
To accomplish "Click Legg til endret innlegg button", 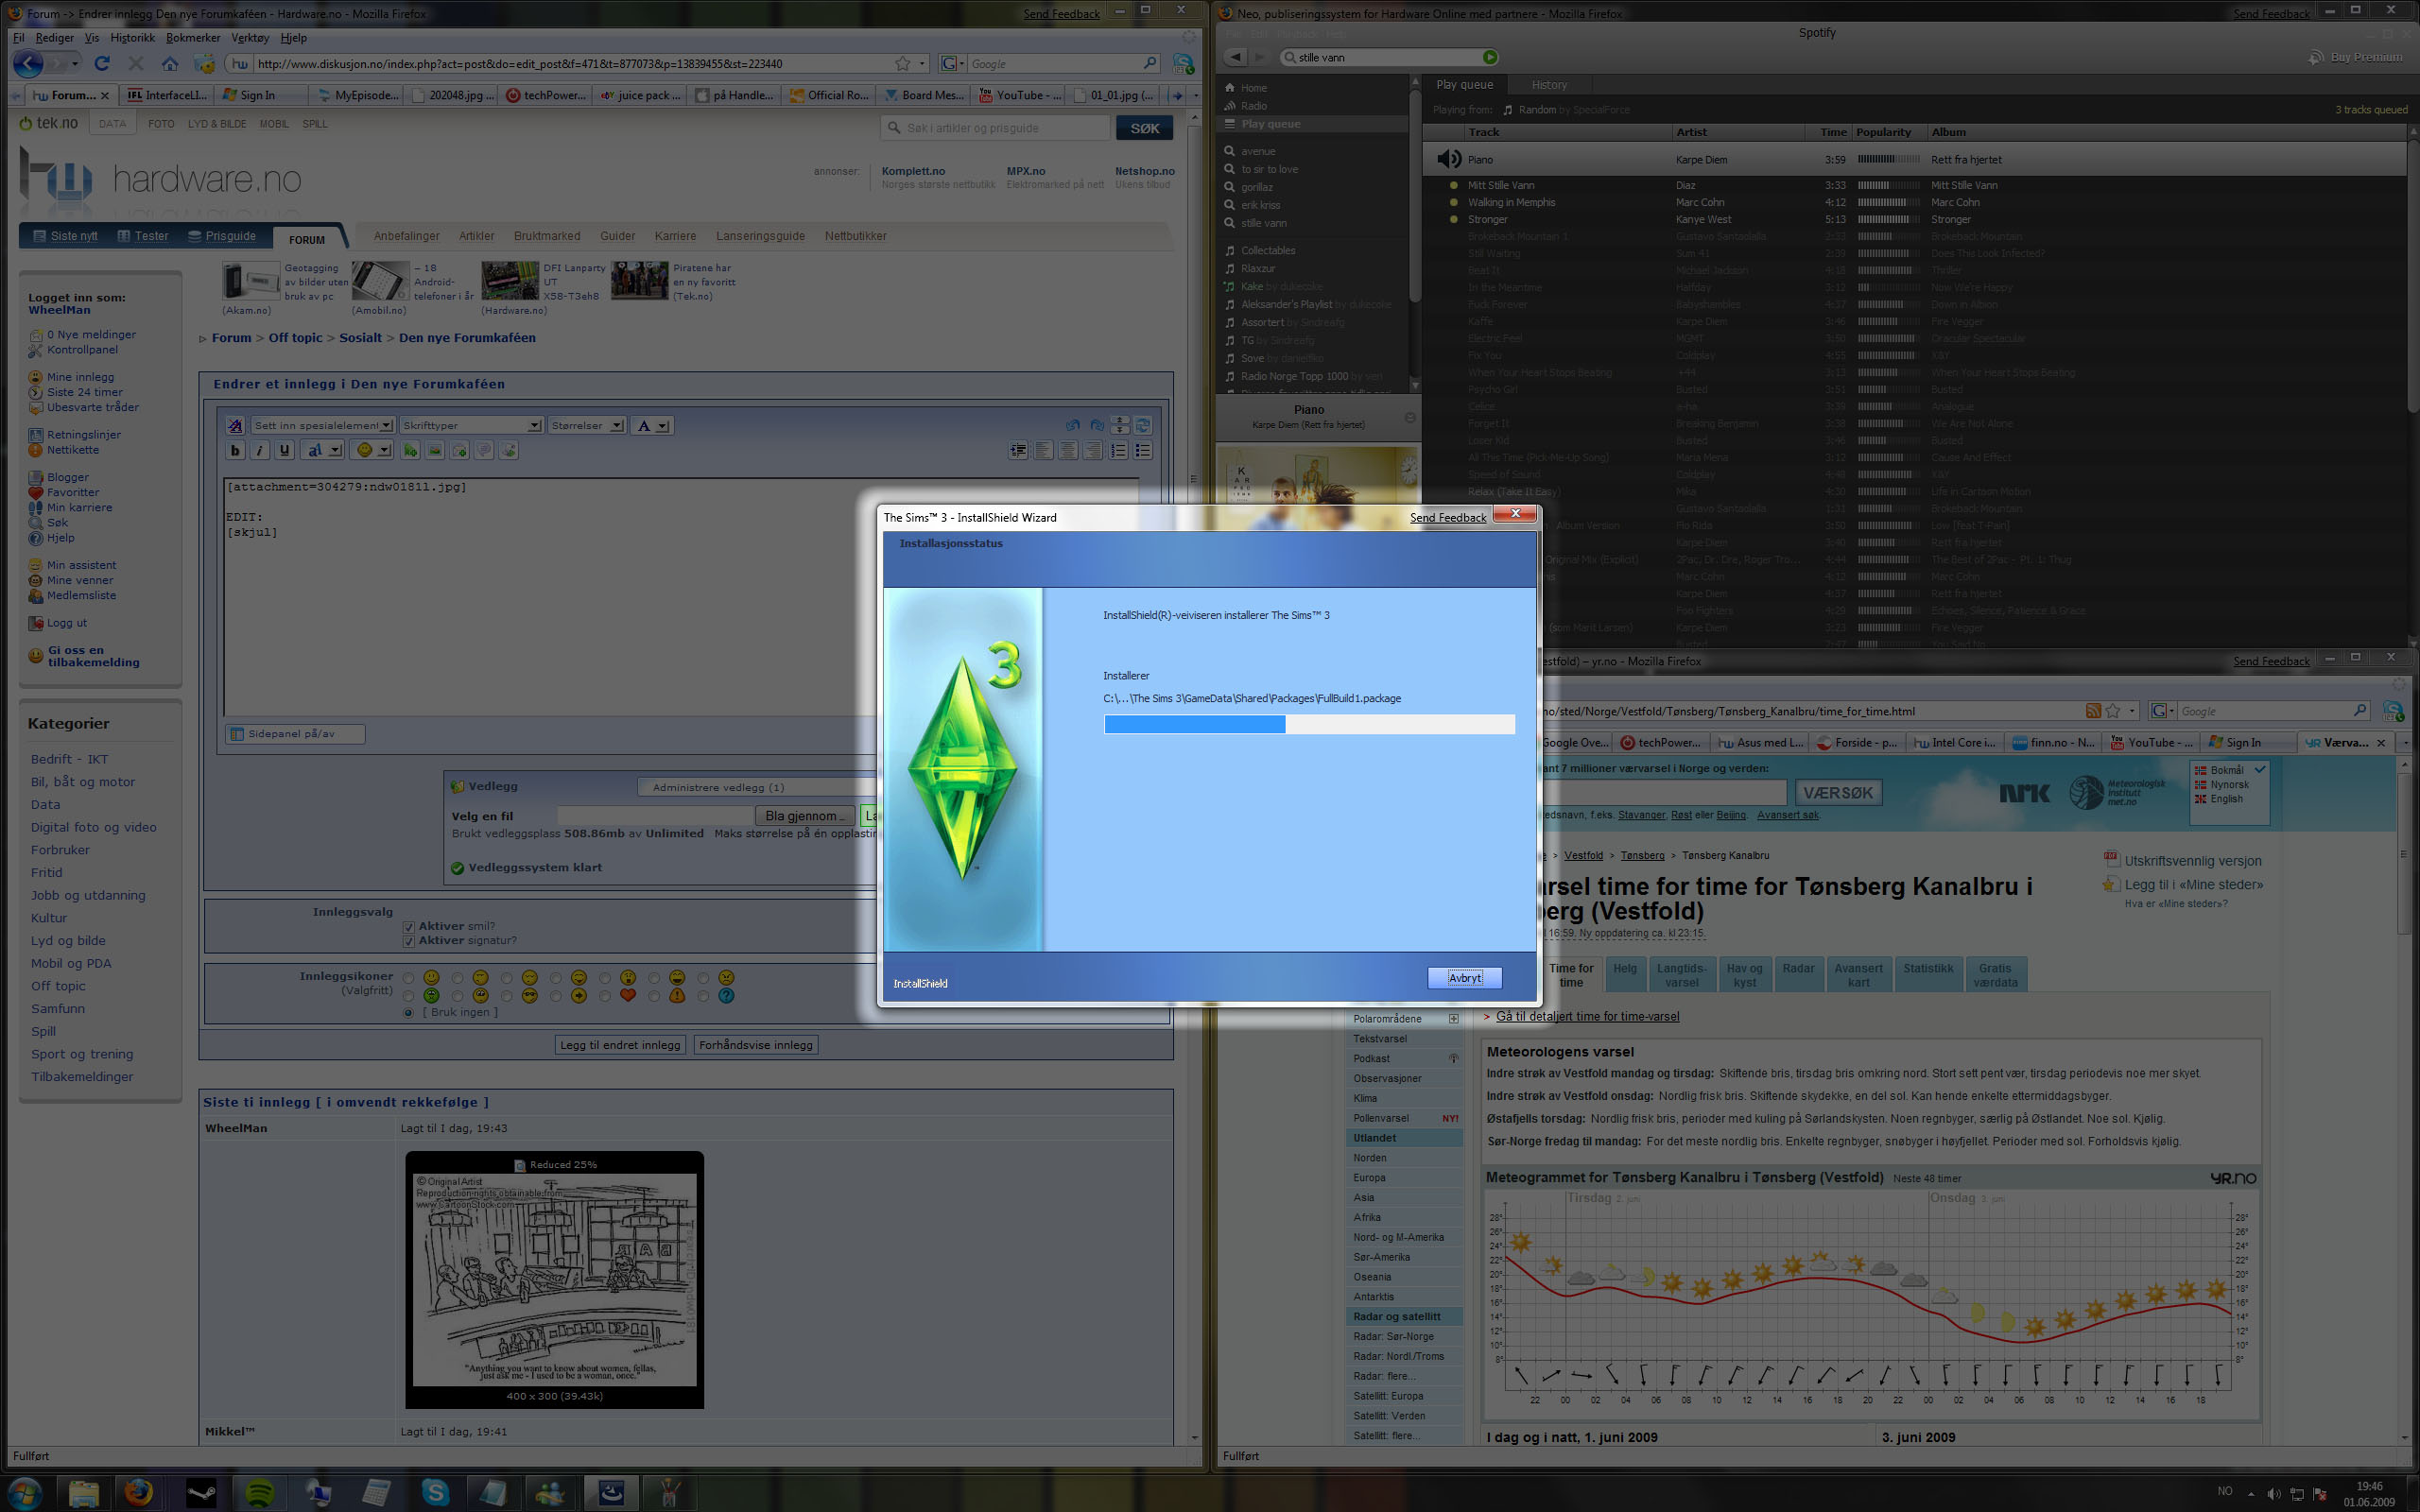I will tap(620, 1045).
